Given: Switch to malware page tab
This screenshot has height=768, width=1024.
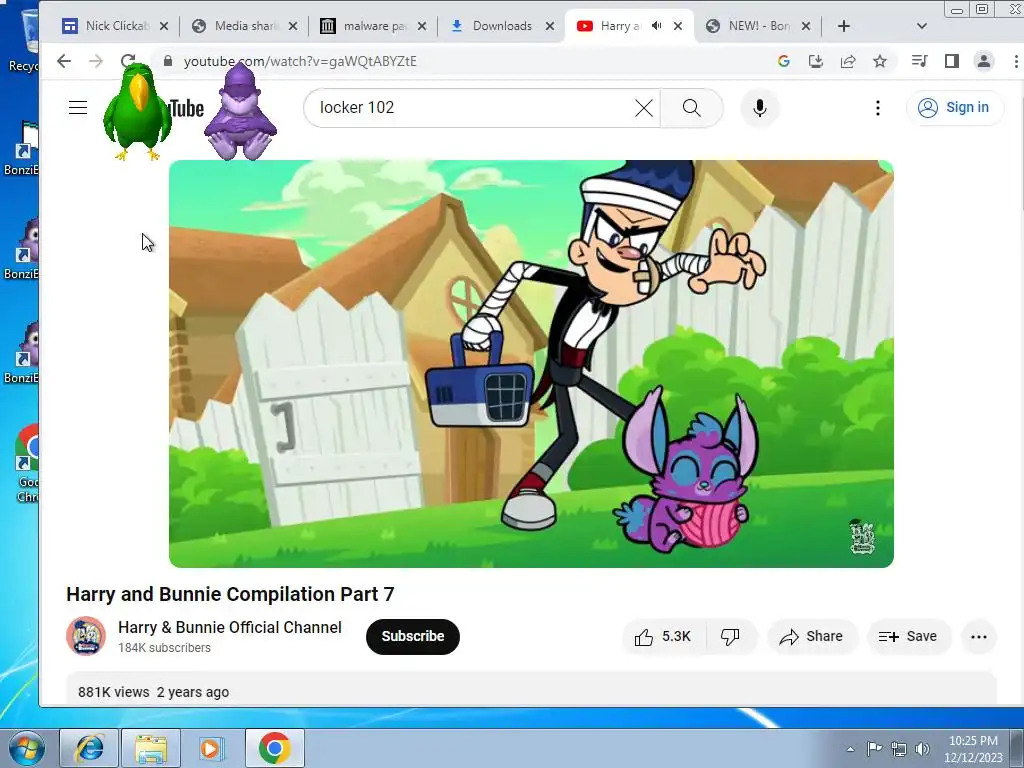Looking at the screenshot, I should point(368,26).
